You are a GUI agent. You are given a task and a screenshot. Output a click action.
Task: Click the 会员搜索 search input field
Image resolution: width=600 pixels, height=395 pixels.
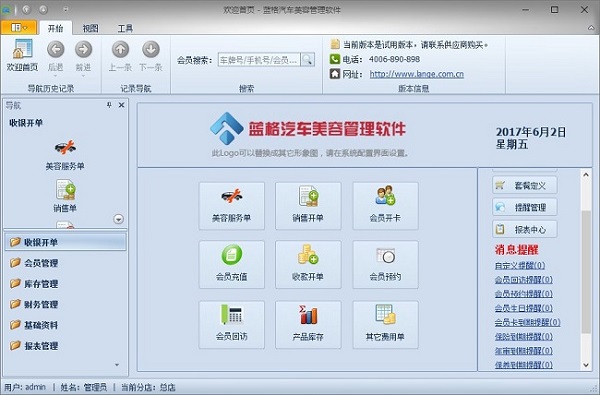click(259, 60)
